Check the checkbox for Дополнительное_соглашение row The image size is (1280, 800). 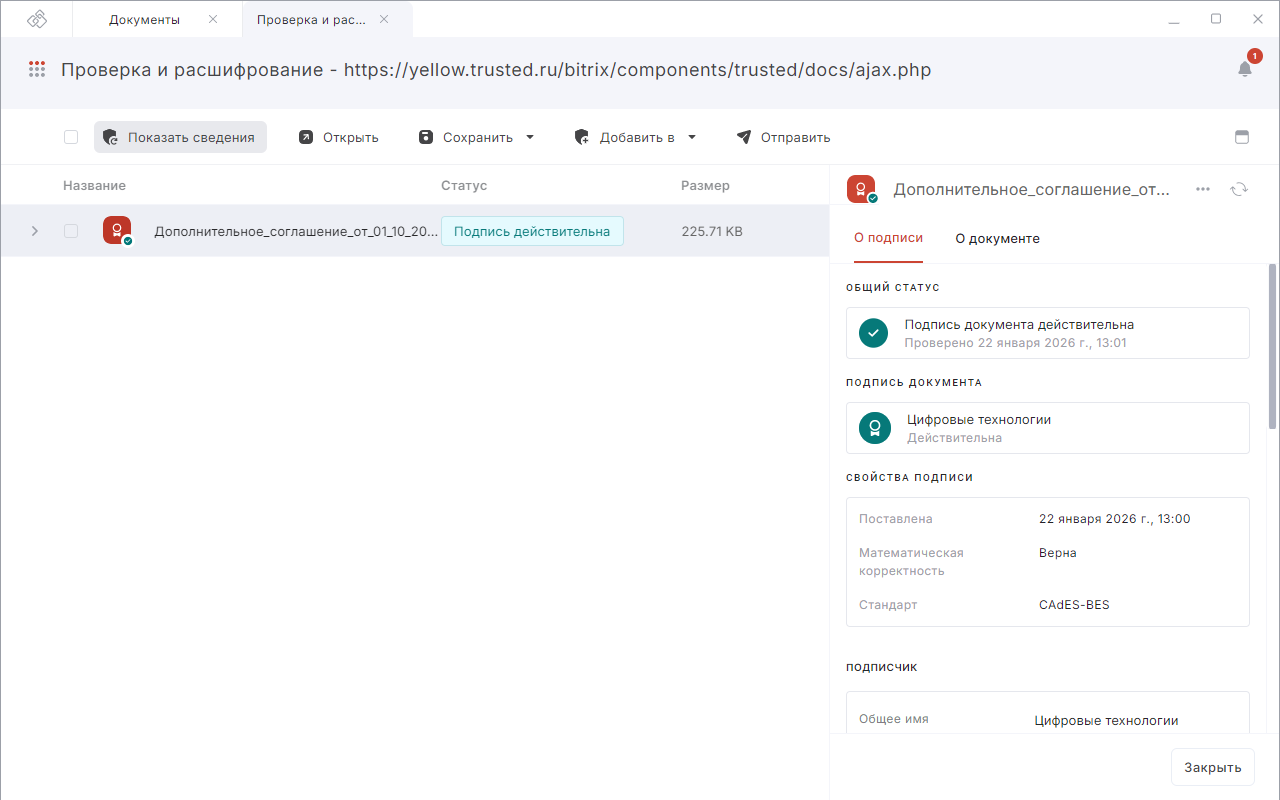[x=71, y=230]
